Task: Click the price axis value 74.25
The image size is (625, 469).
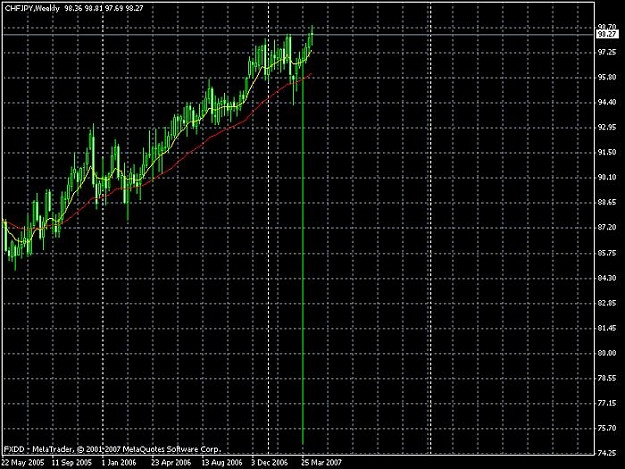Action: click(607, 453)
